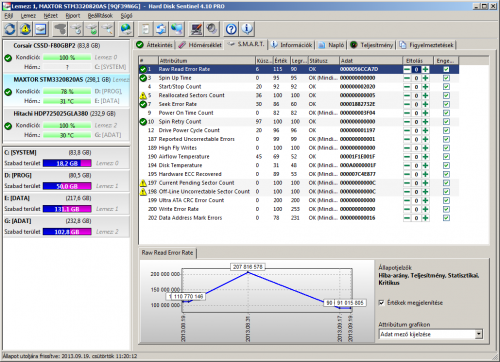This screenshot has height=362, width=500.
Task: Open the Fájl menu
Action: [x=9, y=16]
